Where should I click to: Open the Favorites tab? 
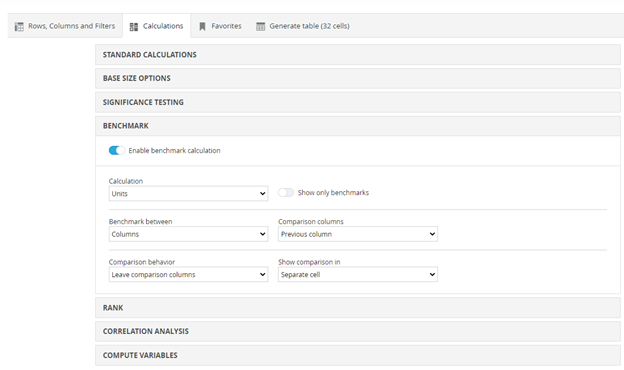220,26
